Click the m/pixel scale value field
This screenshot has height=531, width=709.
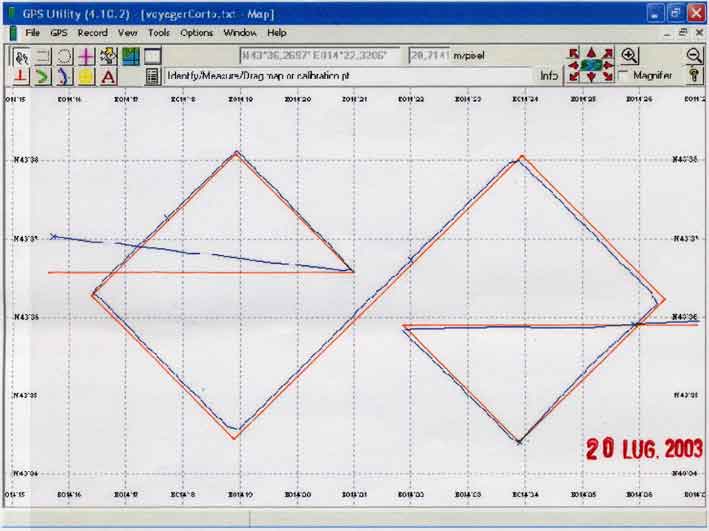[x=432, y=56]
